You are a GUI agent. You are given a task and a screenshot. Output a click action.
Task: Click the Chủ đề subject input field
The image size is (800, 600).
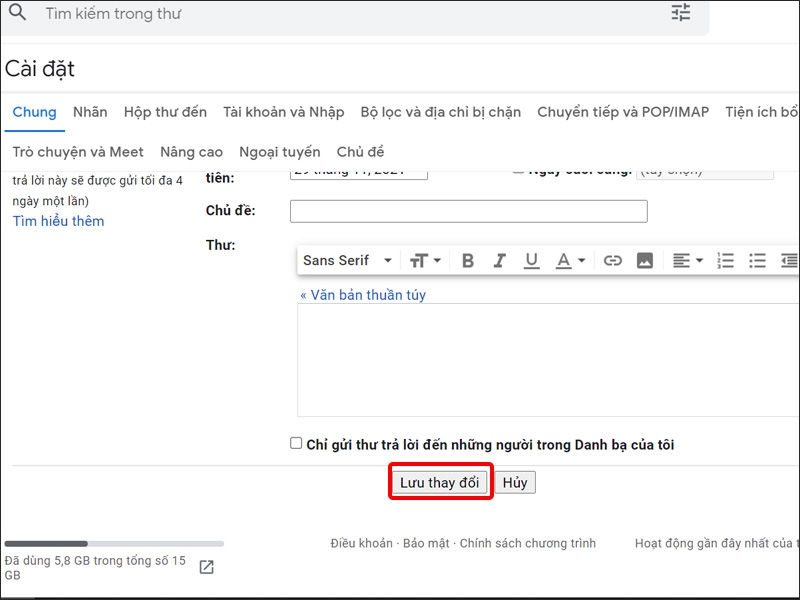(468, 211)
